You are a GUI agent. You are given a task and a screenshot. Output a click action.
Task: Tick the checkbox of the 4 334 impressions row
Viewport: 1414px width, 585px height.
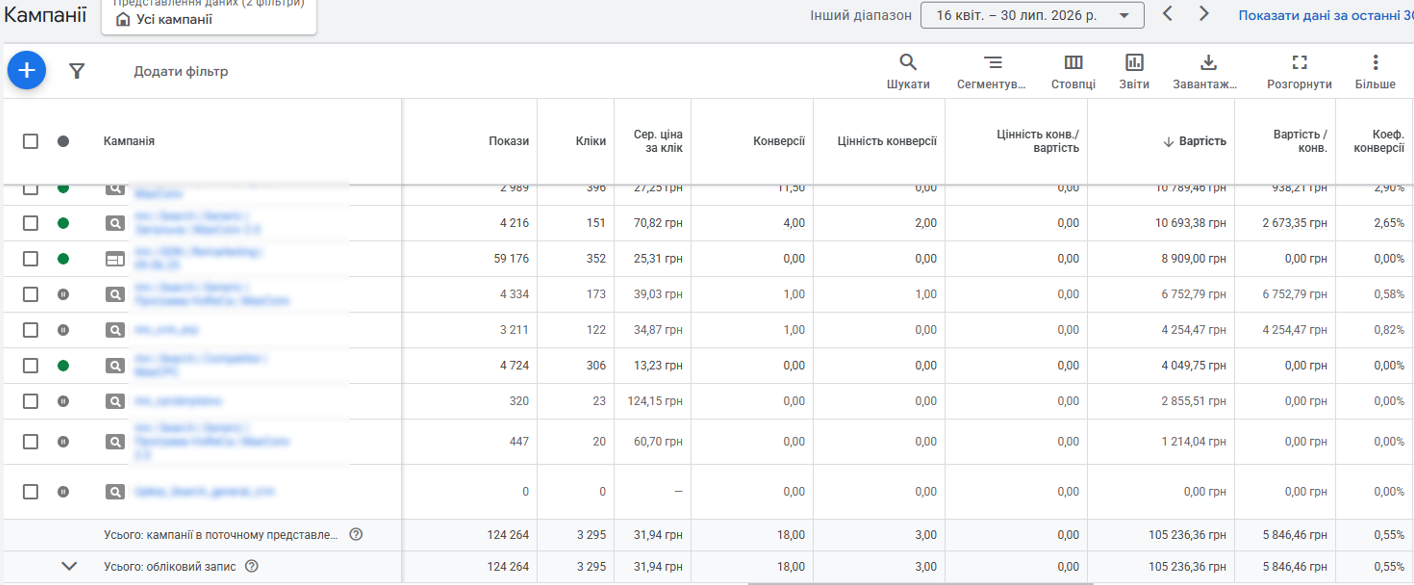(30, 294)
